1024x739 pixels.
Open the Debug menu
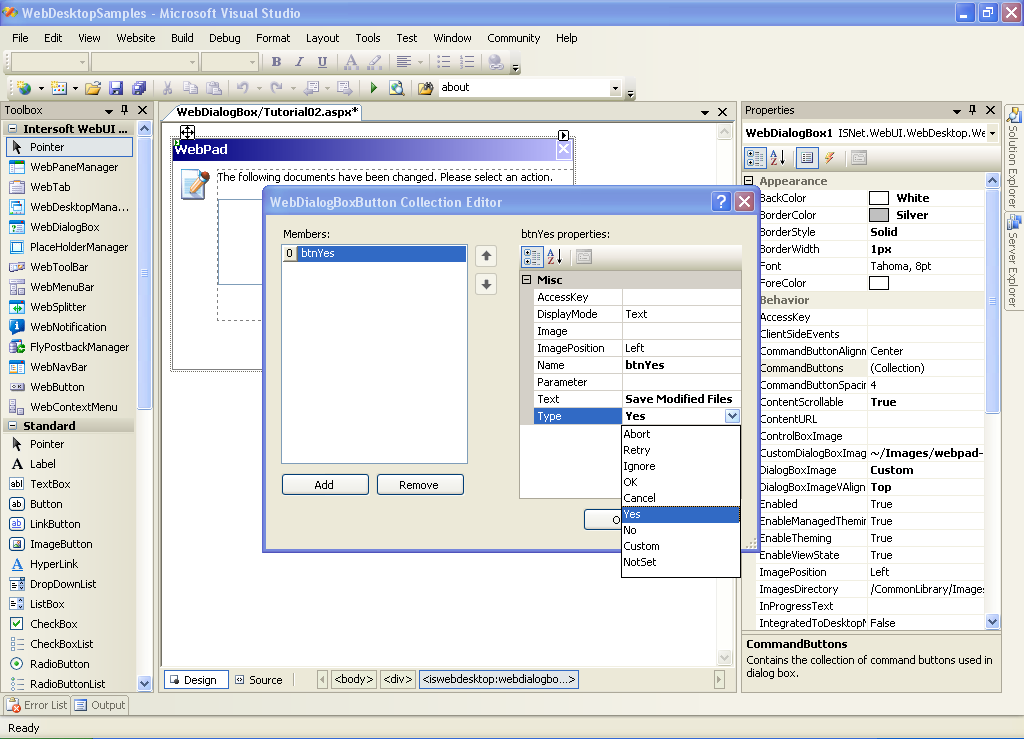[224, 38]
